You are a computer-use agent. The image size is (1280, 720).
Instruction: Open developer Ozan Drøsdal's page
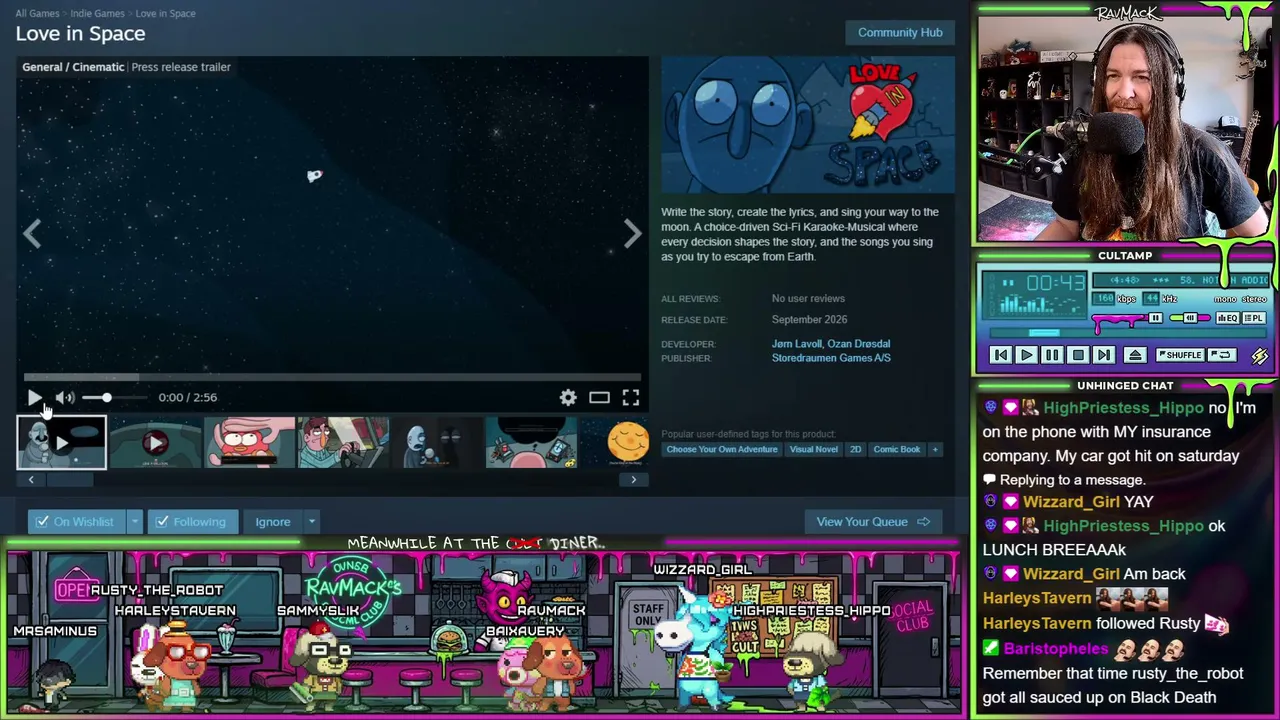coord(858,344)
